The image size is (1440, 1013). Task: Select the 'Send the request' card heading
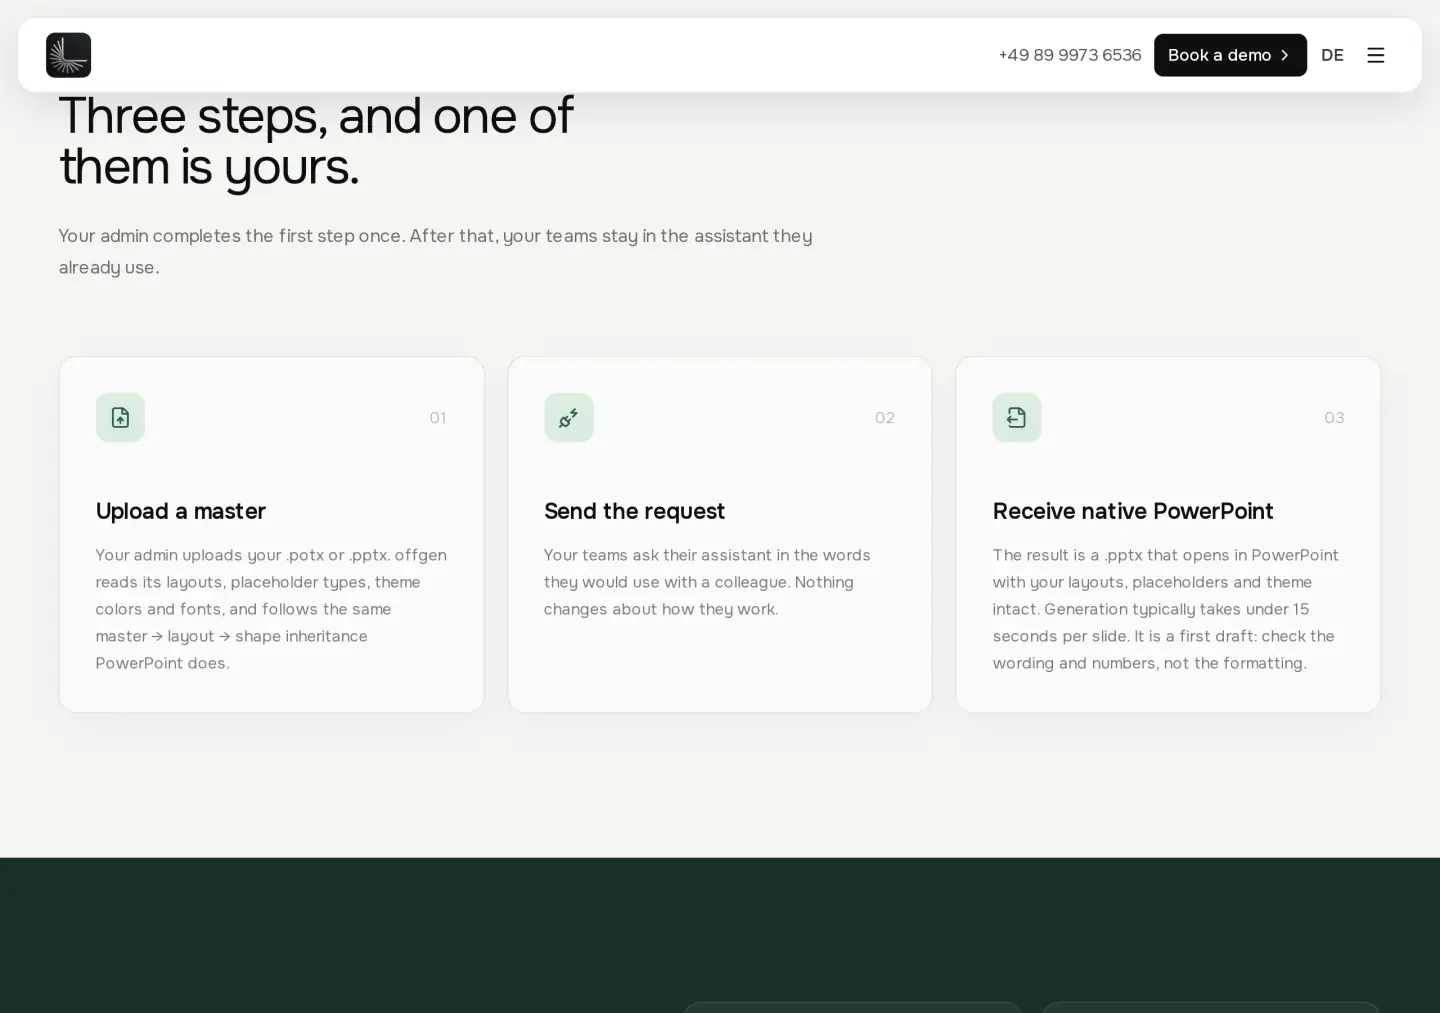click(634, 511)
